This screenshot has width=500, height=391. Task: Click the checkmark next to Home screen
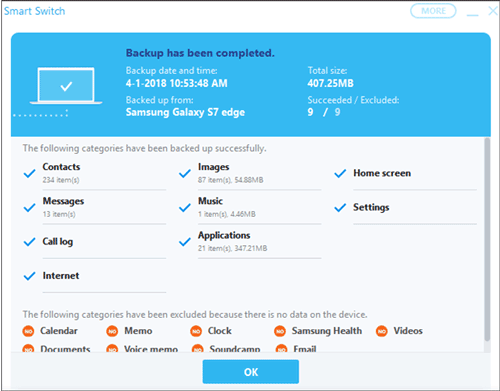(x=340, y=173)
